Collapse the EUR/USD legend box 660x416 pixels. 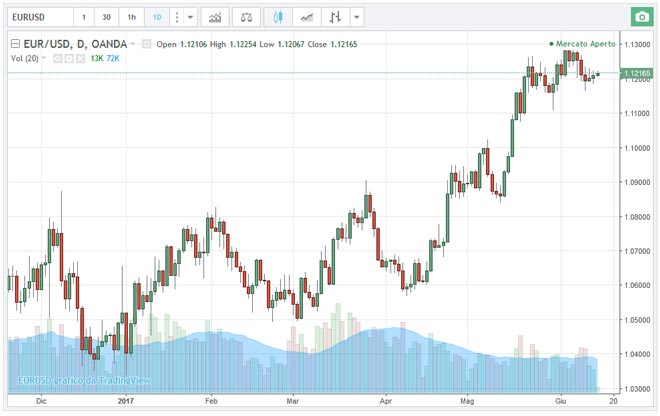[13, 44]
